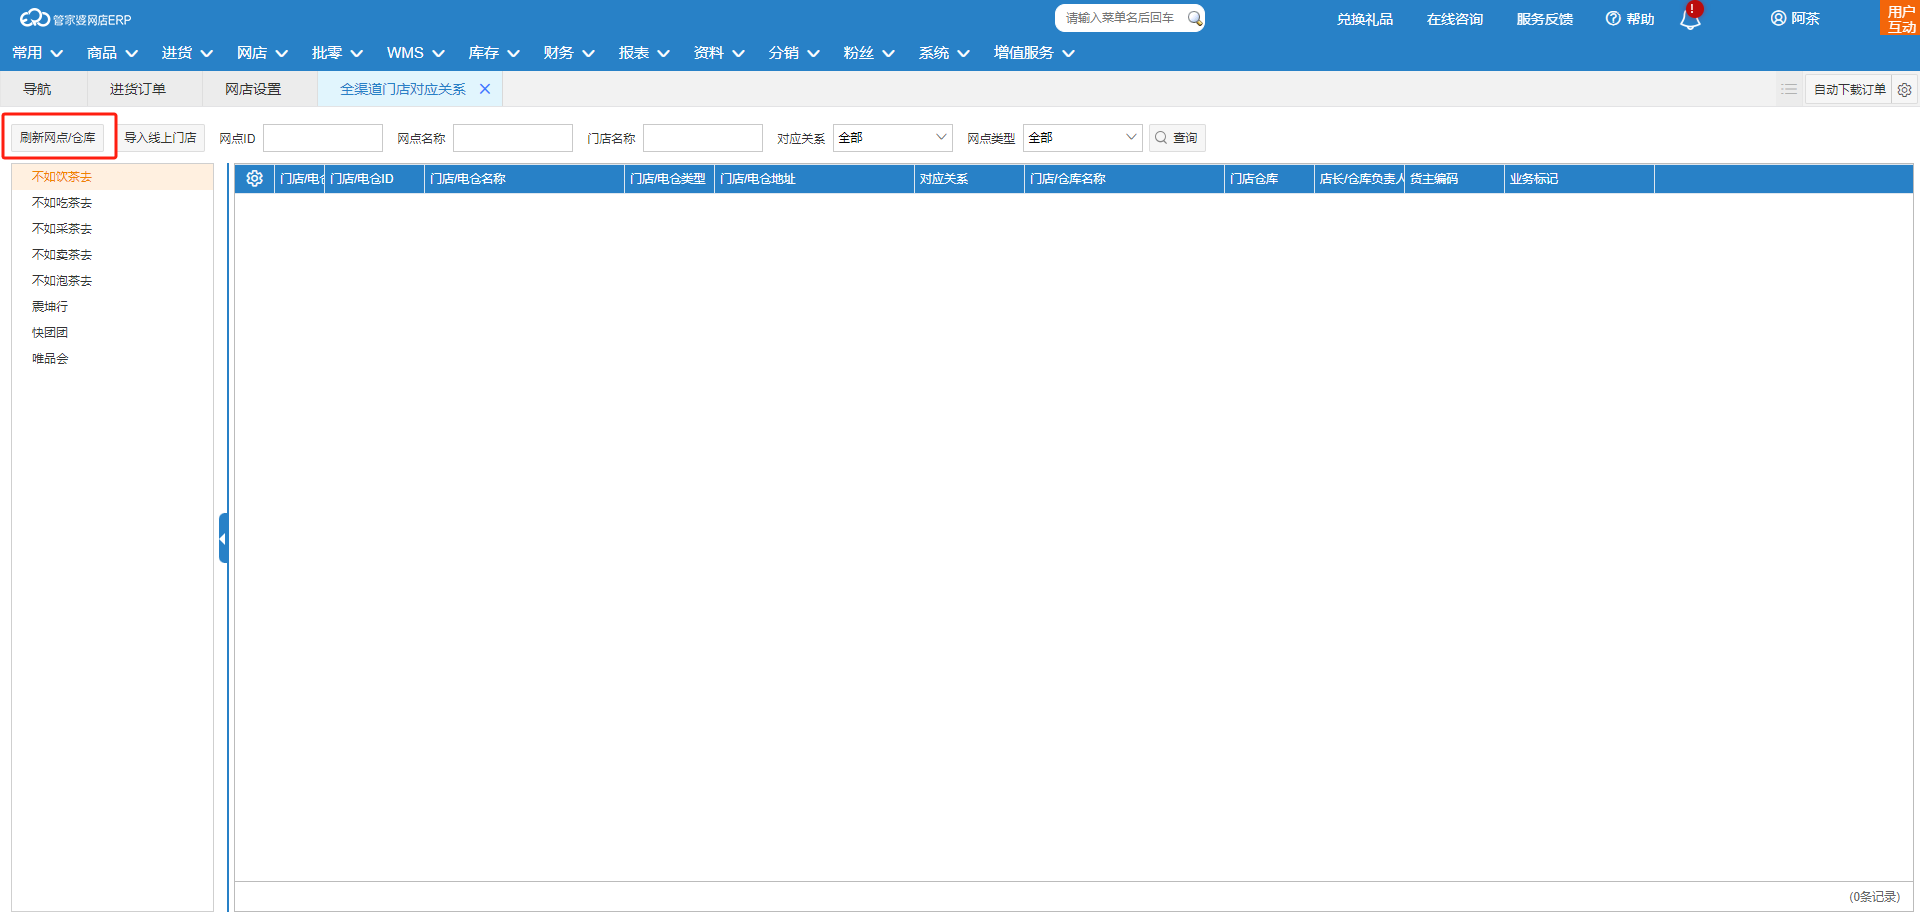Click the search magnifier in the menu search box

(1194, 18)
